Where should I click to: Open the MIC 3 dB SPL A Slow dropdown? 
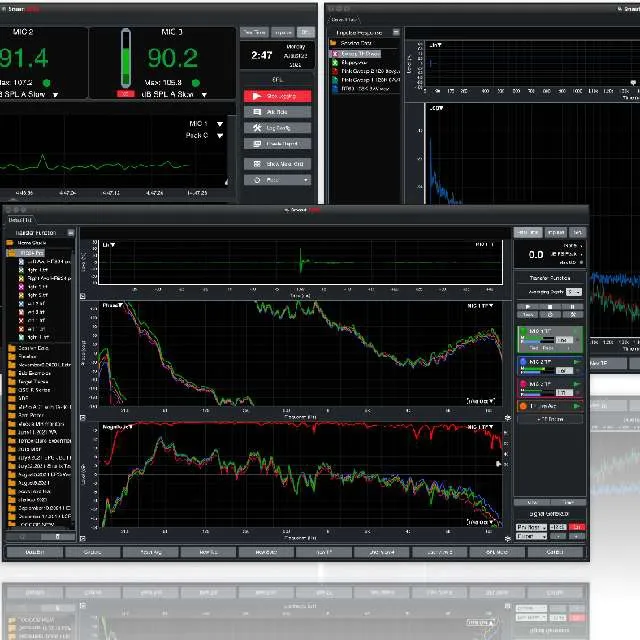pyautogui.click(x=204, y=95)
